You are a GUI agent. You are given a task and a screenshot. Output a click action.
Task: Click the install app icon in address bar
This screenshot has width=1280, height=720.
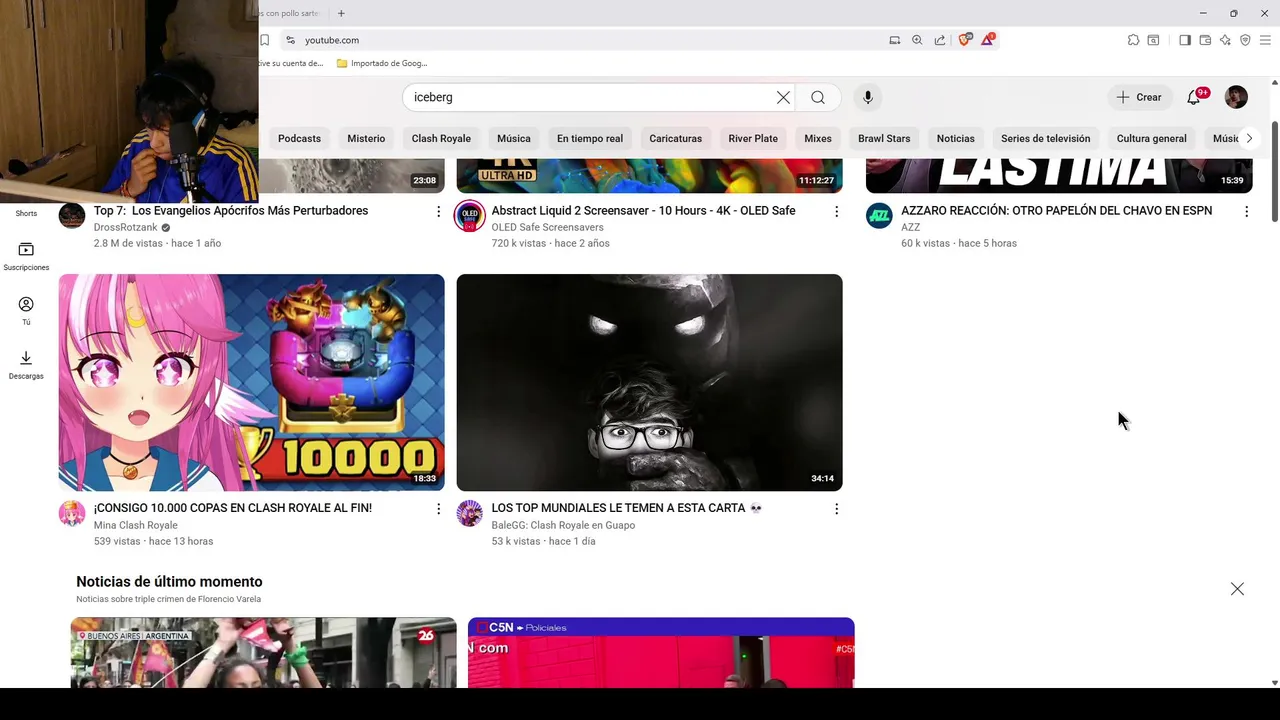click(x=895, y=40)
